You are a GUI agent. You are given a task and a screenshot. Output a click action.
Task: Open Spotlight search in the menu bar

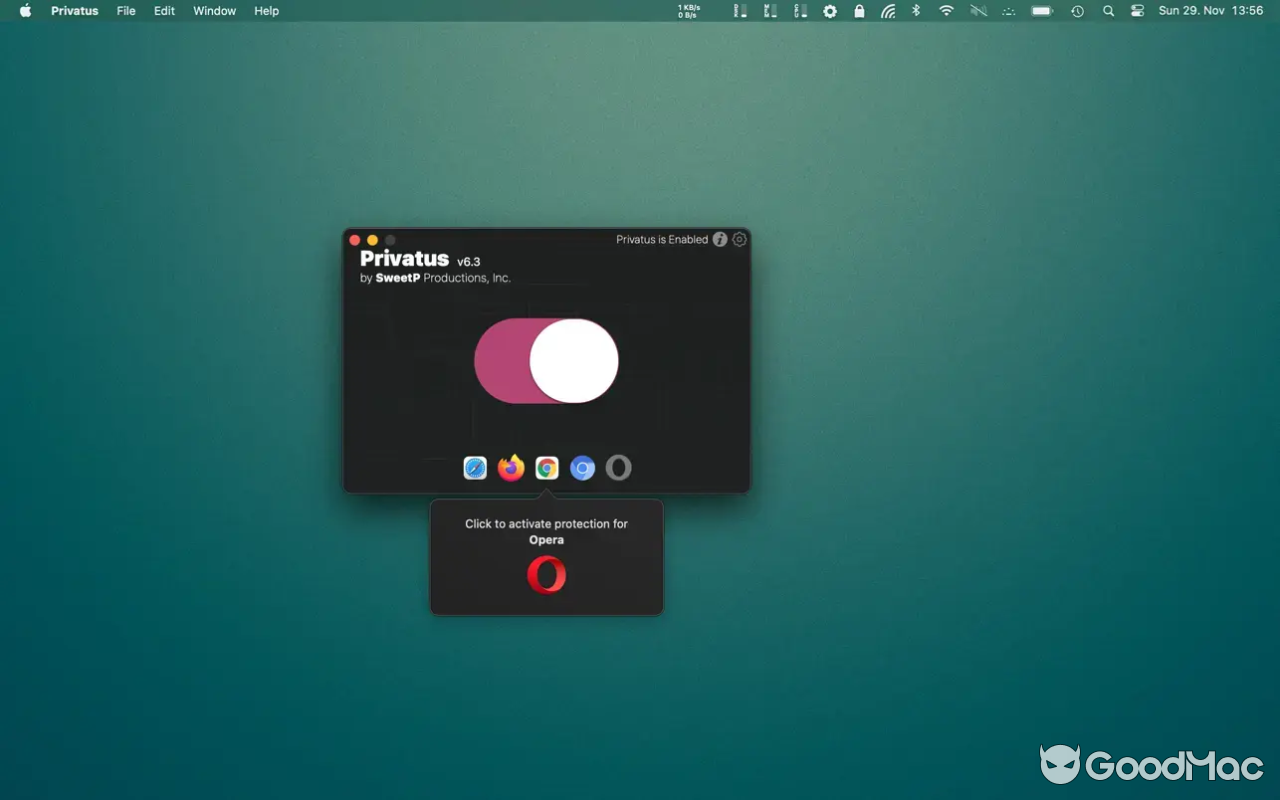(x=1108, y=11)
